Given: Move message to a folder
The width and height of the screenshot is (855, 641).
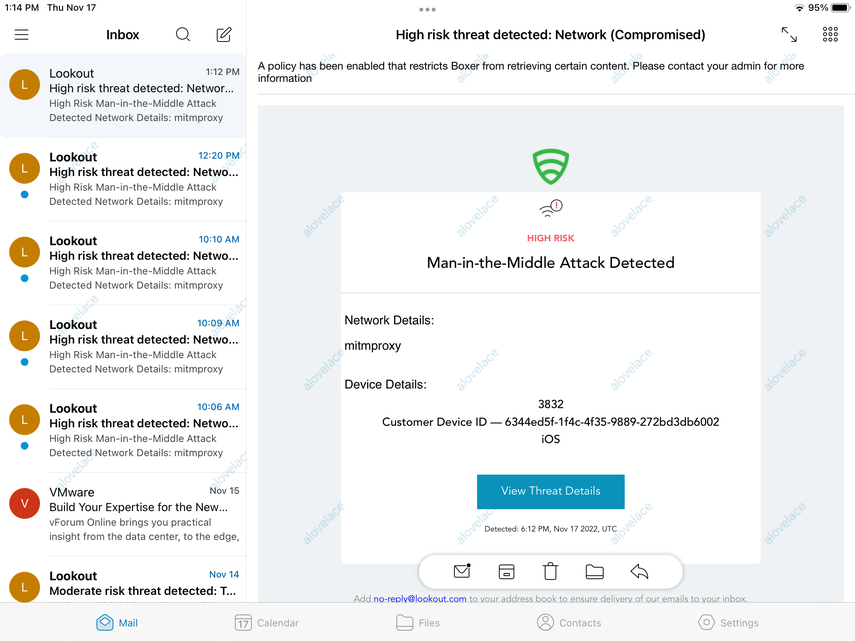Looking at the screenshot, I should click(595, 572).
